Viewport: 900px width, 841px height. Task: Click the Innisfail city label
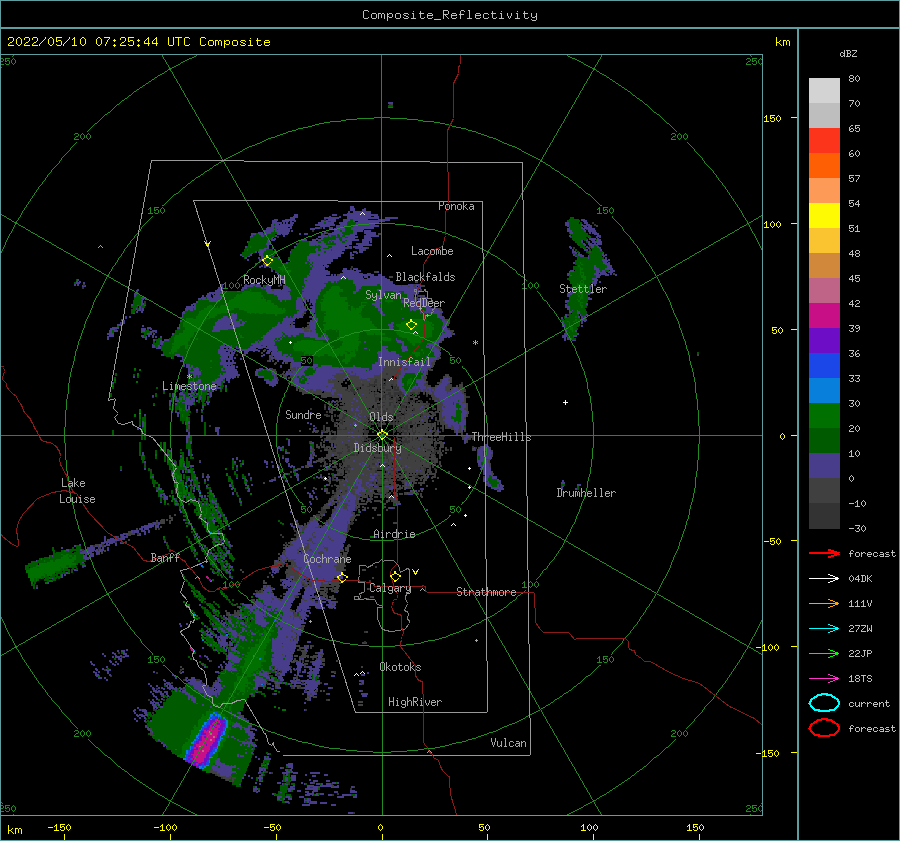[x=404, y=362]
